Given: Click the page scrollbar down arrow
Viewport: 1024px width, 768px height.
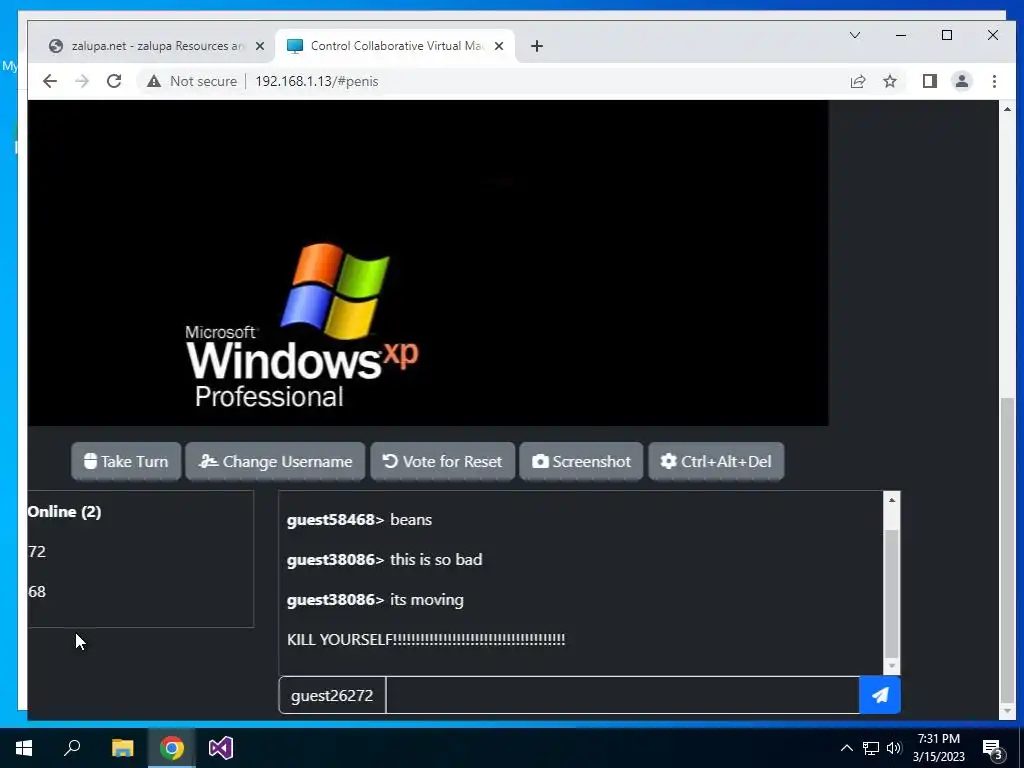Looking at the screenshot, I should click(1007, 710).
